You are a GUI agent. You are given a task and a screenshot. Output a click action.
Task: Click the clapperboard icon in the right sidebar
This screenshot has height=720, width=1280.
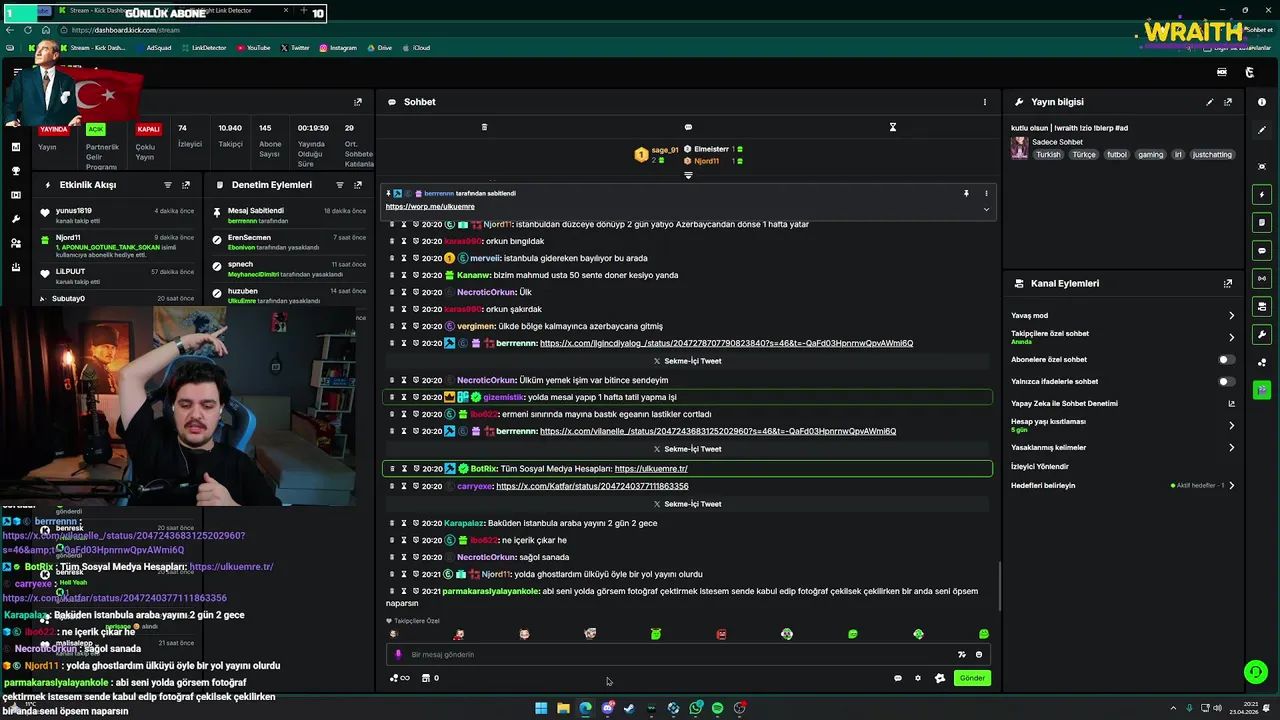(x=1262, y=390)
